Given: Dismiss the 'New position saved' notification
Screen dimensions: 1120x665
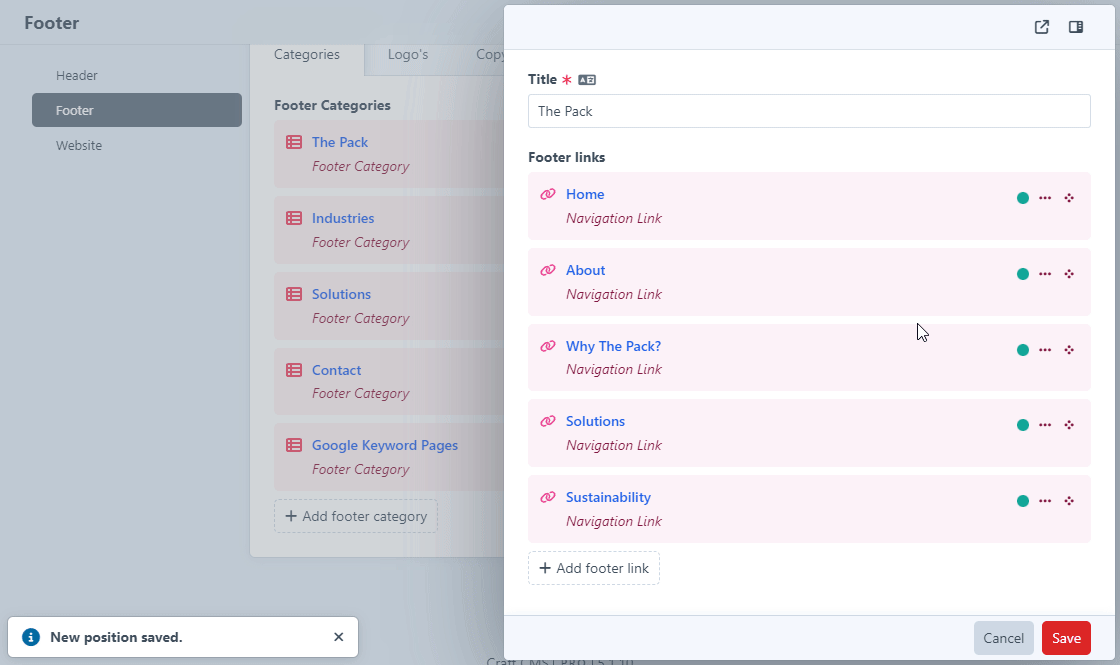Looking at the screenshot, I should point(338,637).
